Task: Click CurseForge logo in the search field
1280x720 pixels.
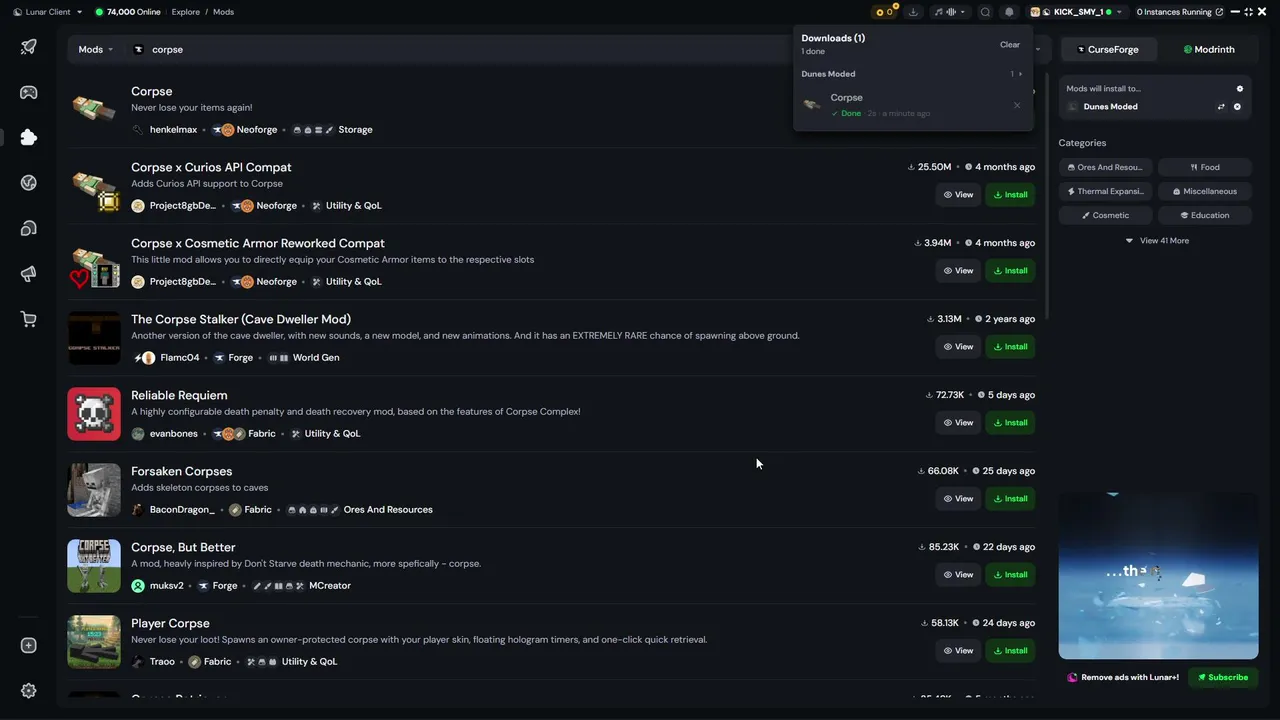Action: pyautogui.click(x=139, y=49)
